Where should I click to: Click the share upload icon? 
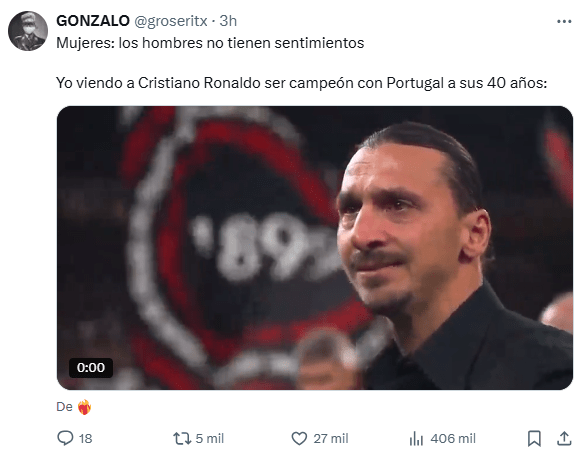point(564,438)
